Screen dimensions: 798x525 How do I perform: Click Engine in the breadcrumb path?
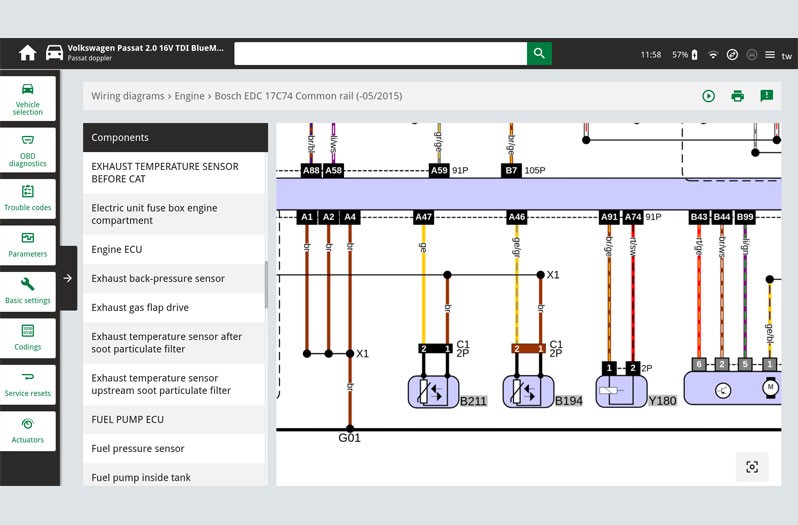pyautogui.click(x=189, y=97)
